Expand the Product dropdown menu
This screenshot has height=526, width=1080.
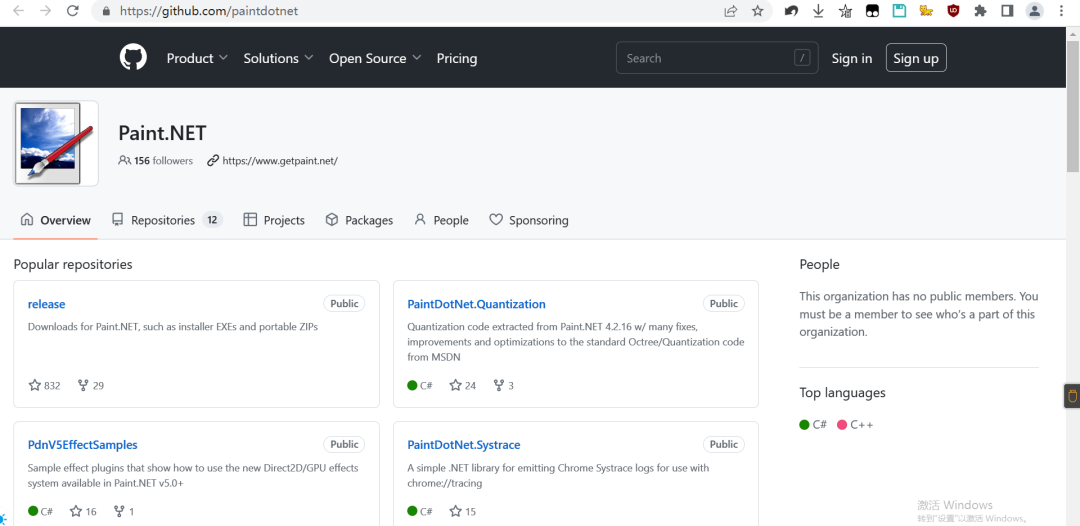(x=197, y=59)
